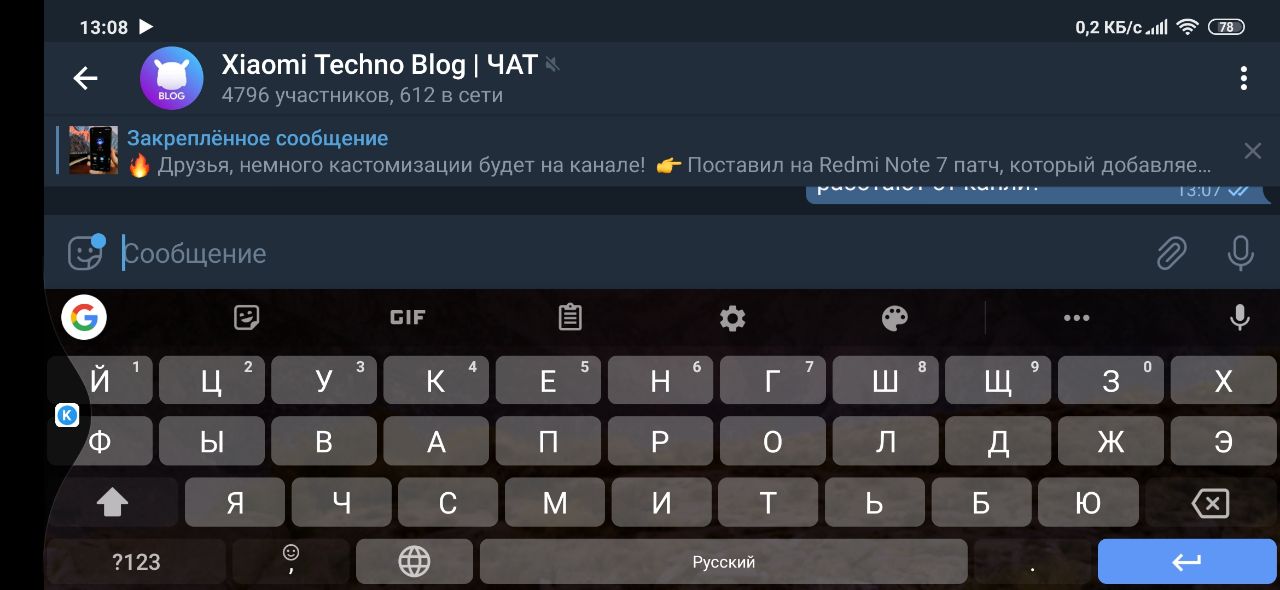Attach a file with the paperclip icon
1280x590 pixels.
pos(1171,253)
